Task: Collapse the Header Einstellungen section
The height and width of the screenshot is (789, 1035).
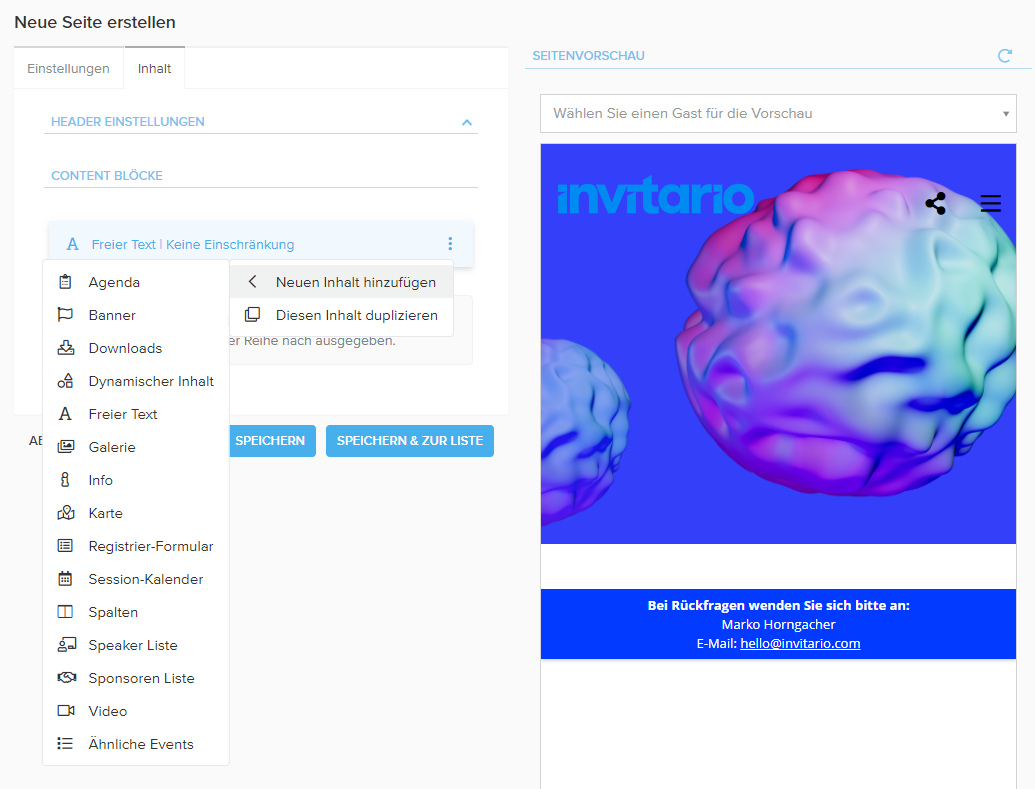Action: [x=466, y=122]
